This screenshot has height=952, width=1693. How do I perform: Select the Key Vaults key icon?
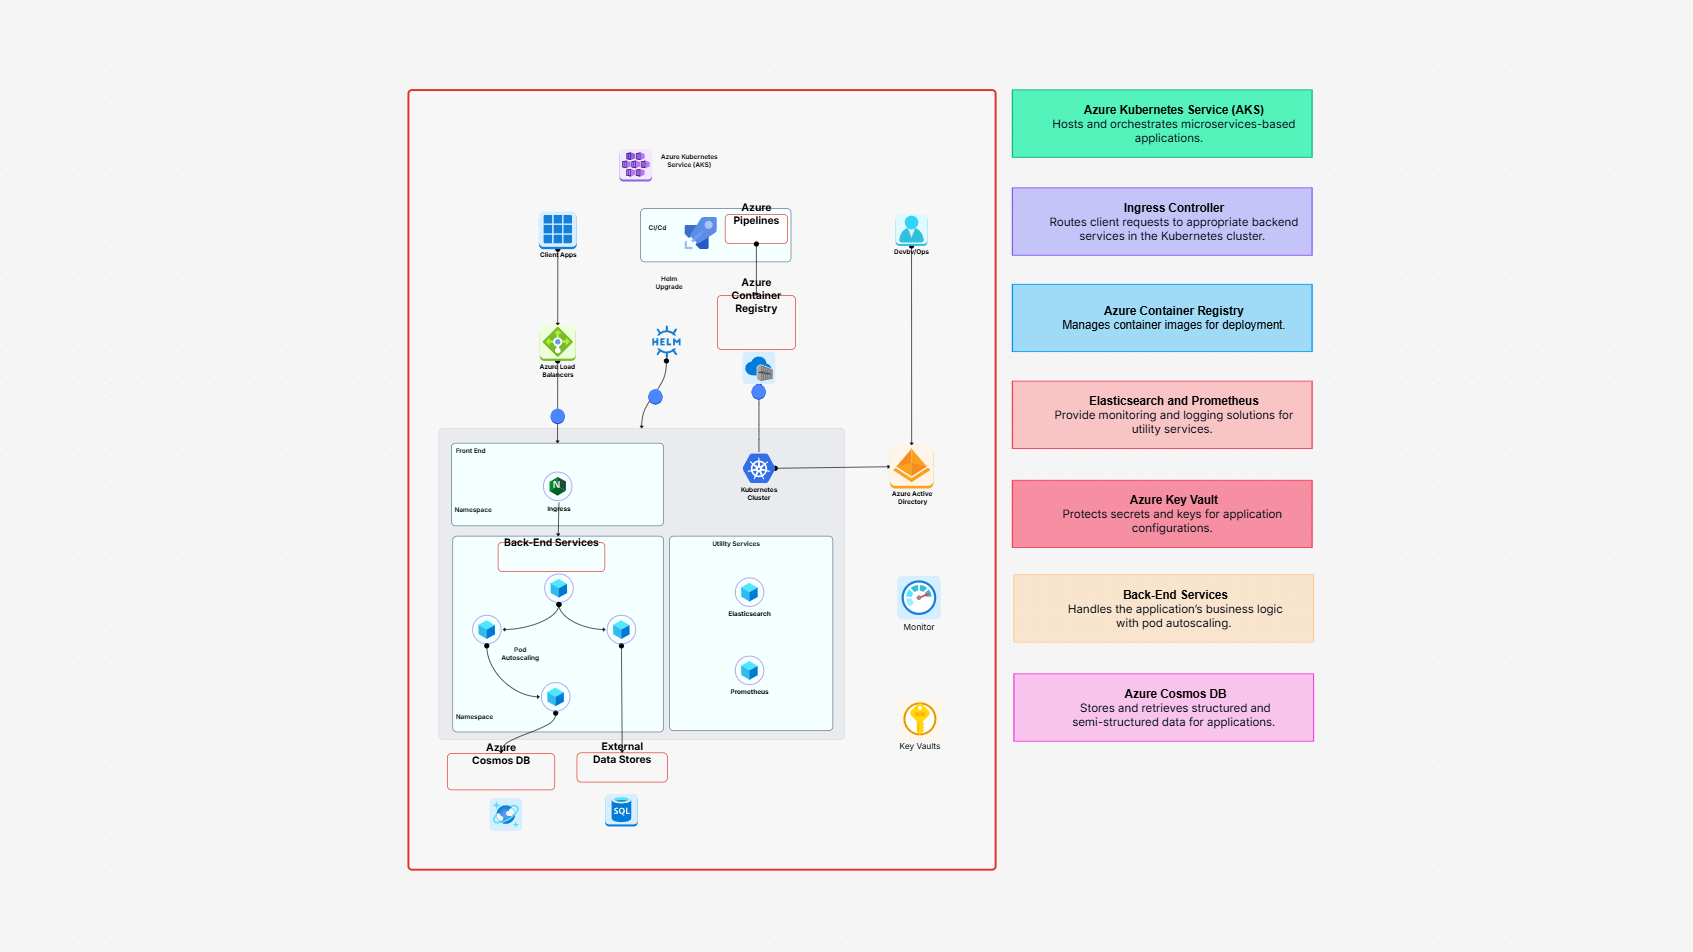tap(918, 718)
